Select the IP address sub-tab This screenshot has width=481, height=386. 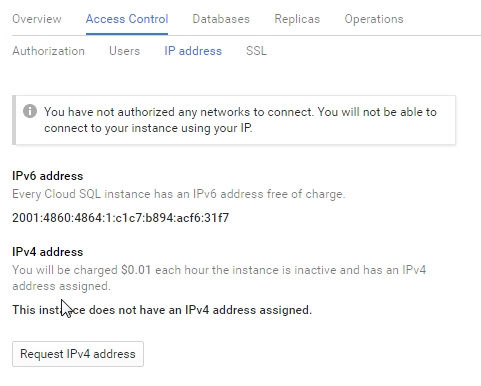tap(193, 51)
